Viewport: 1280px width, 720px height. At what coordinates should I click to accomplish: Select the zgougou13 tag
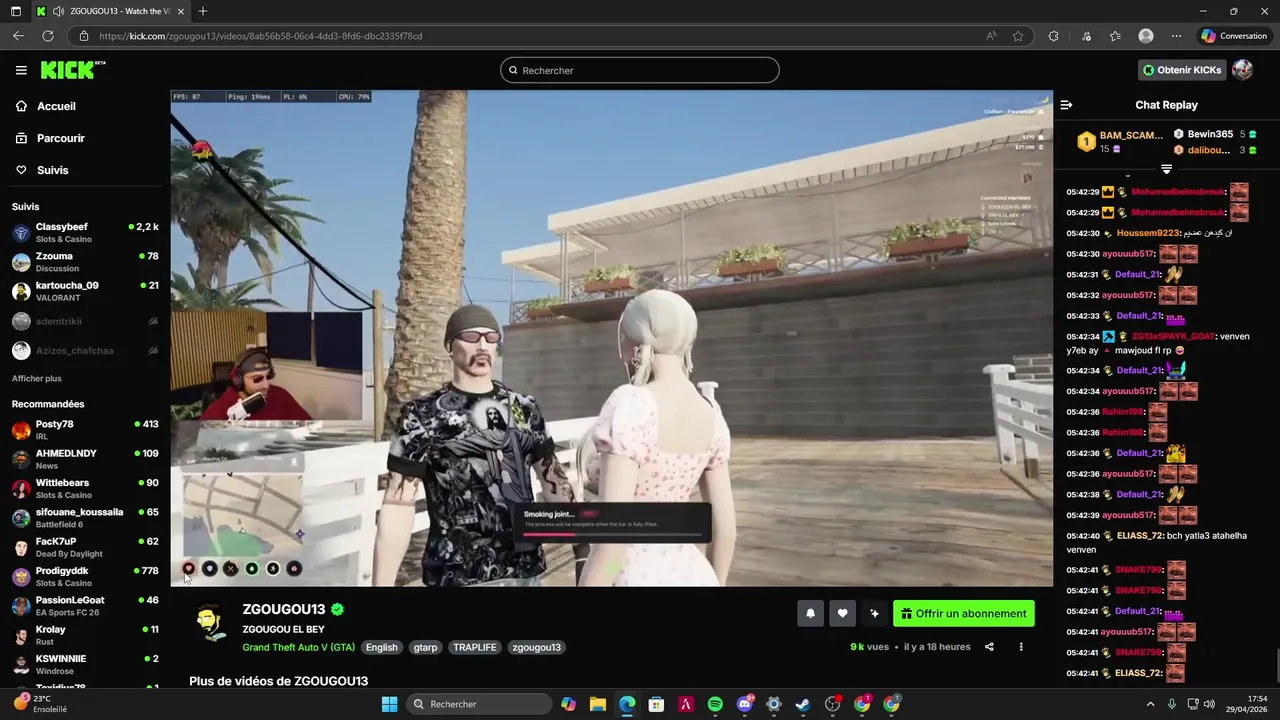coord(536,647)
